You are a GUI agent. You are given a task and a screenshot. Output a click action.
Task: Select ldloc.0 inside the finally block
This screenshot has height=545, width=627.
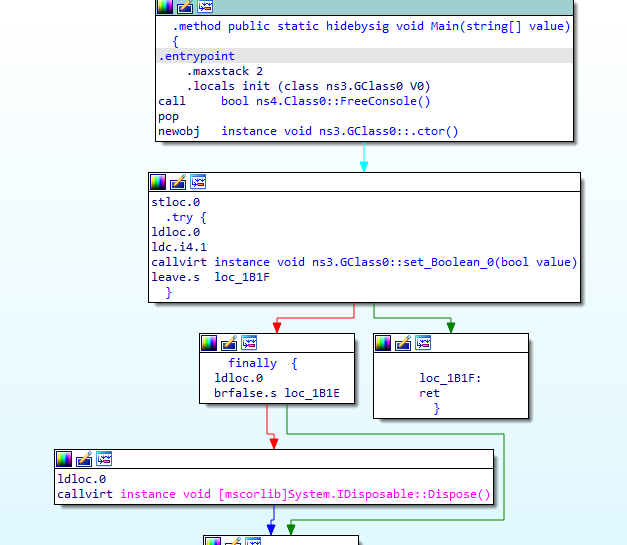238,378
